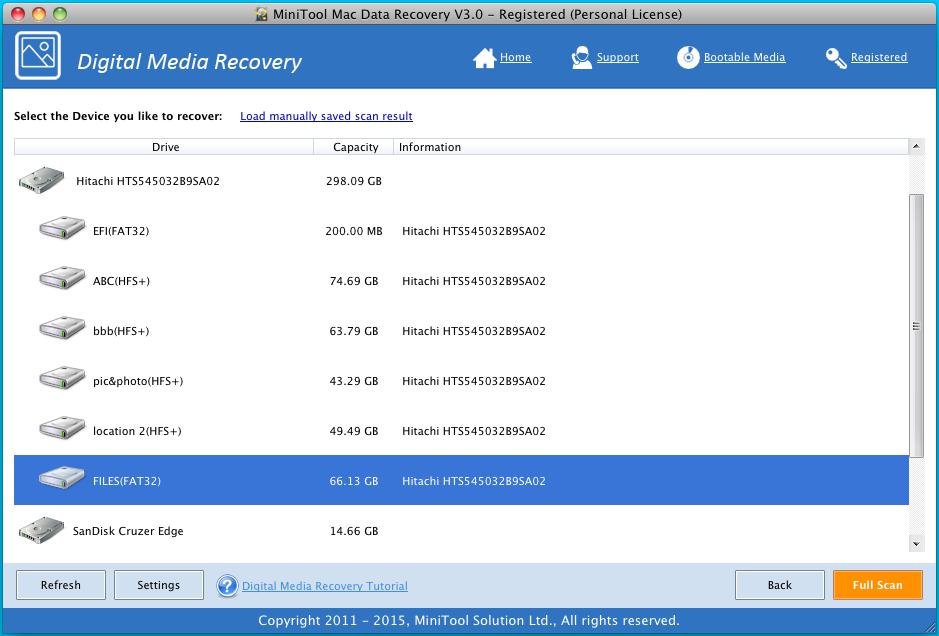Open Load manually saved scan result
The width and height of the screenshot is (939, 636).
click(326, 116)
